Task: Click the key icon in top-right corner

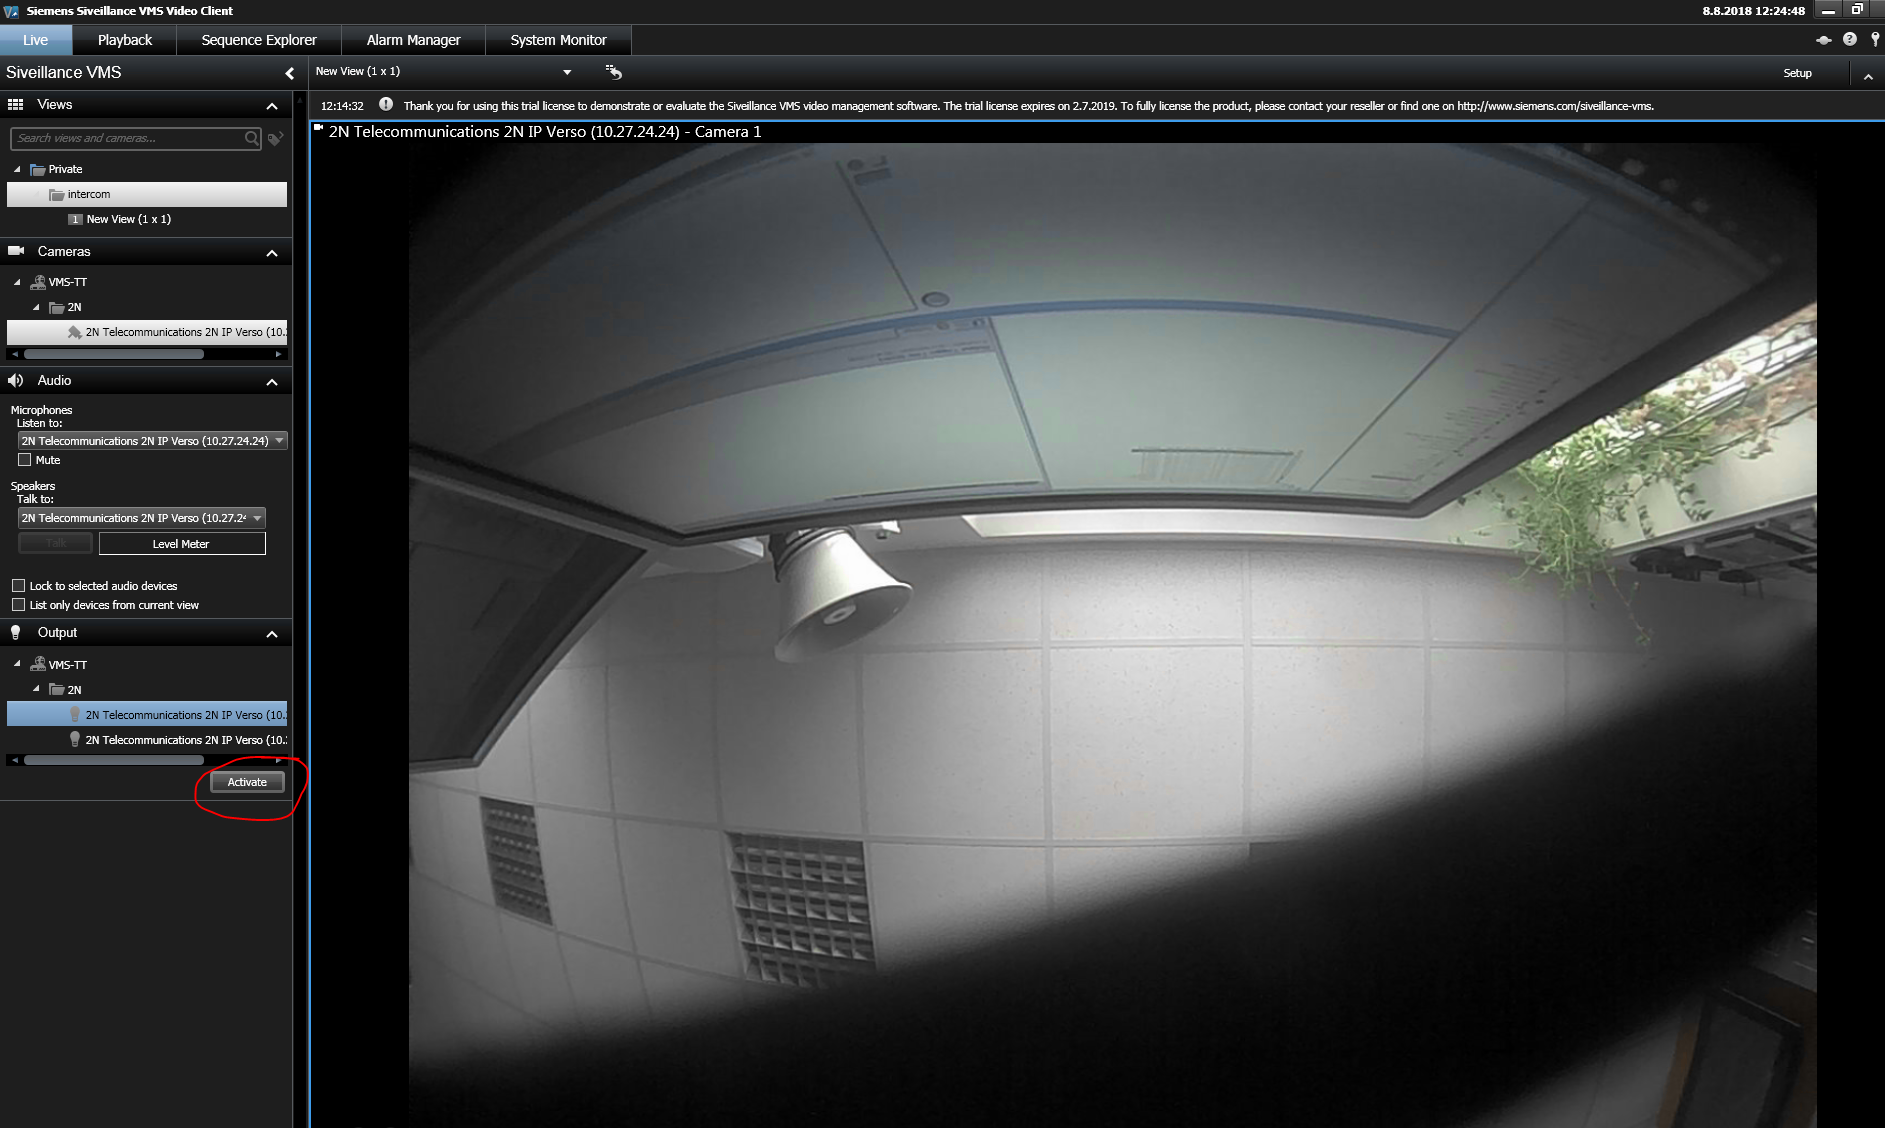Action: click(1875, 40)
